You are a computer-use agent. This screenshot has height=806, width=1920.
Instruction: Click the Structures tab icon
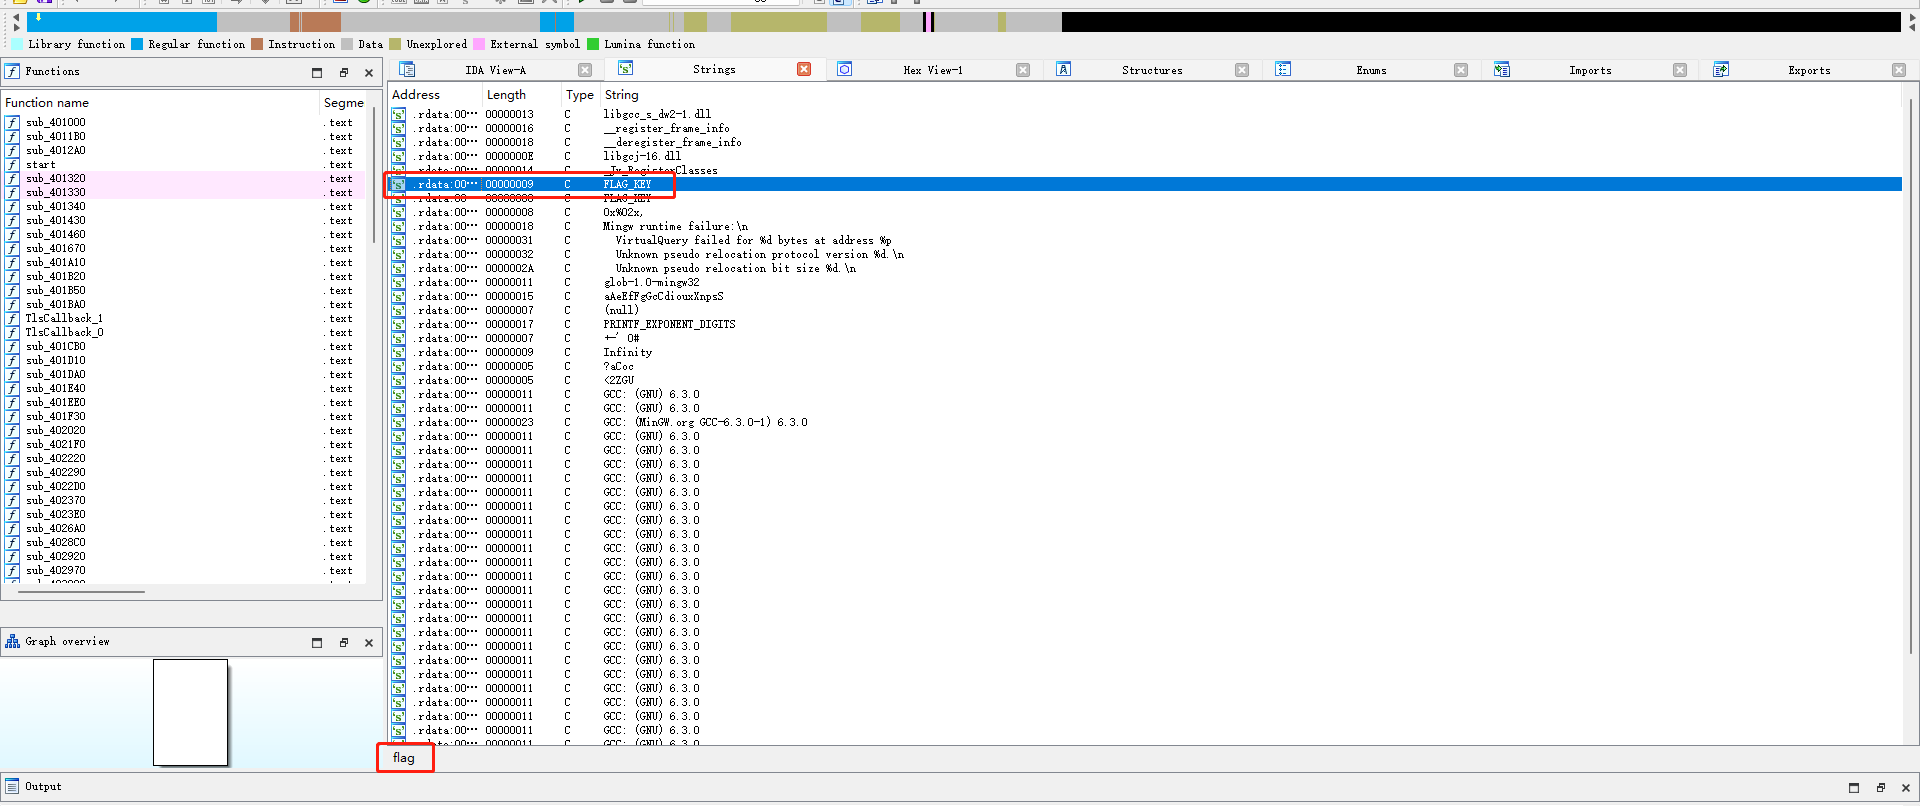pyautogui.click(x=1064, y=69)
